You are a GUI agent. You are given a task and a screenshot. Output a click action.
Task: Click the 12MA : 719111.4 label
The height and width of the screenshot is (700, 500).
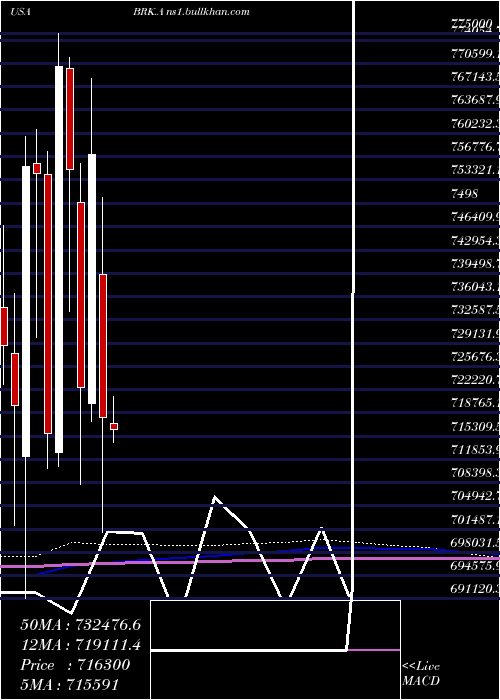pos(80,644)
